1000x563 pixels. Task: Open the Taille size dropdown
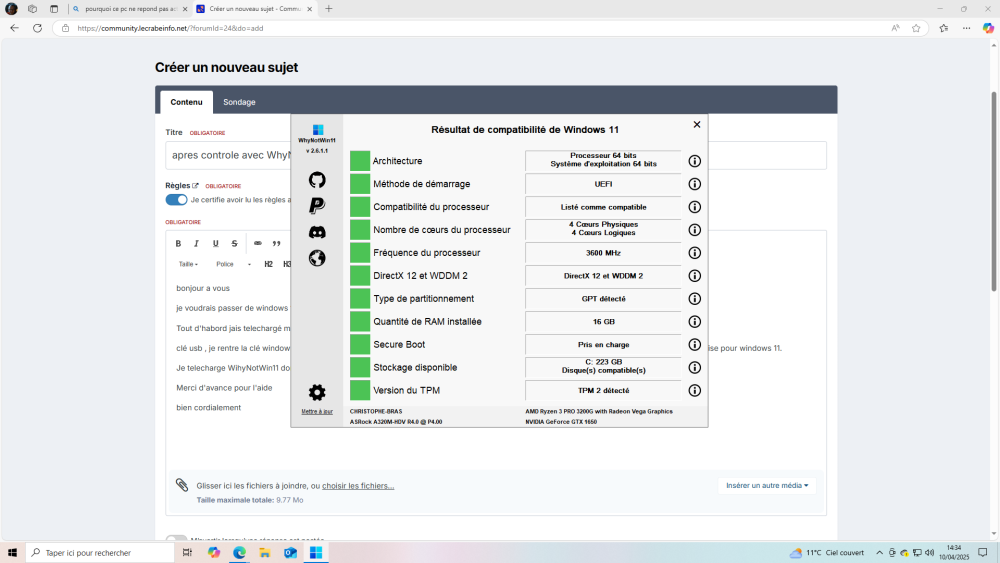click(x=188, y=264)
